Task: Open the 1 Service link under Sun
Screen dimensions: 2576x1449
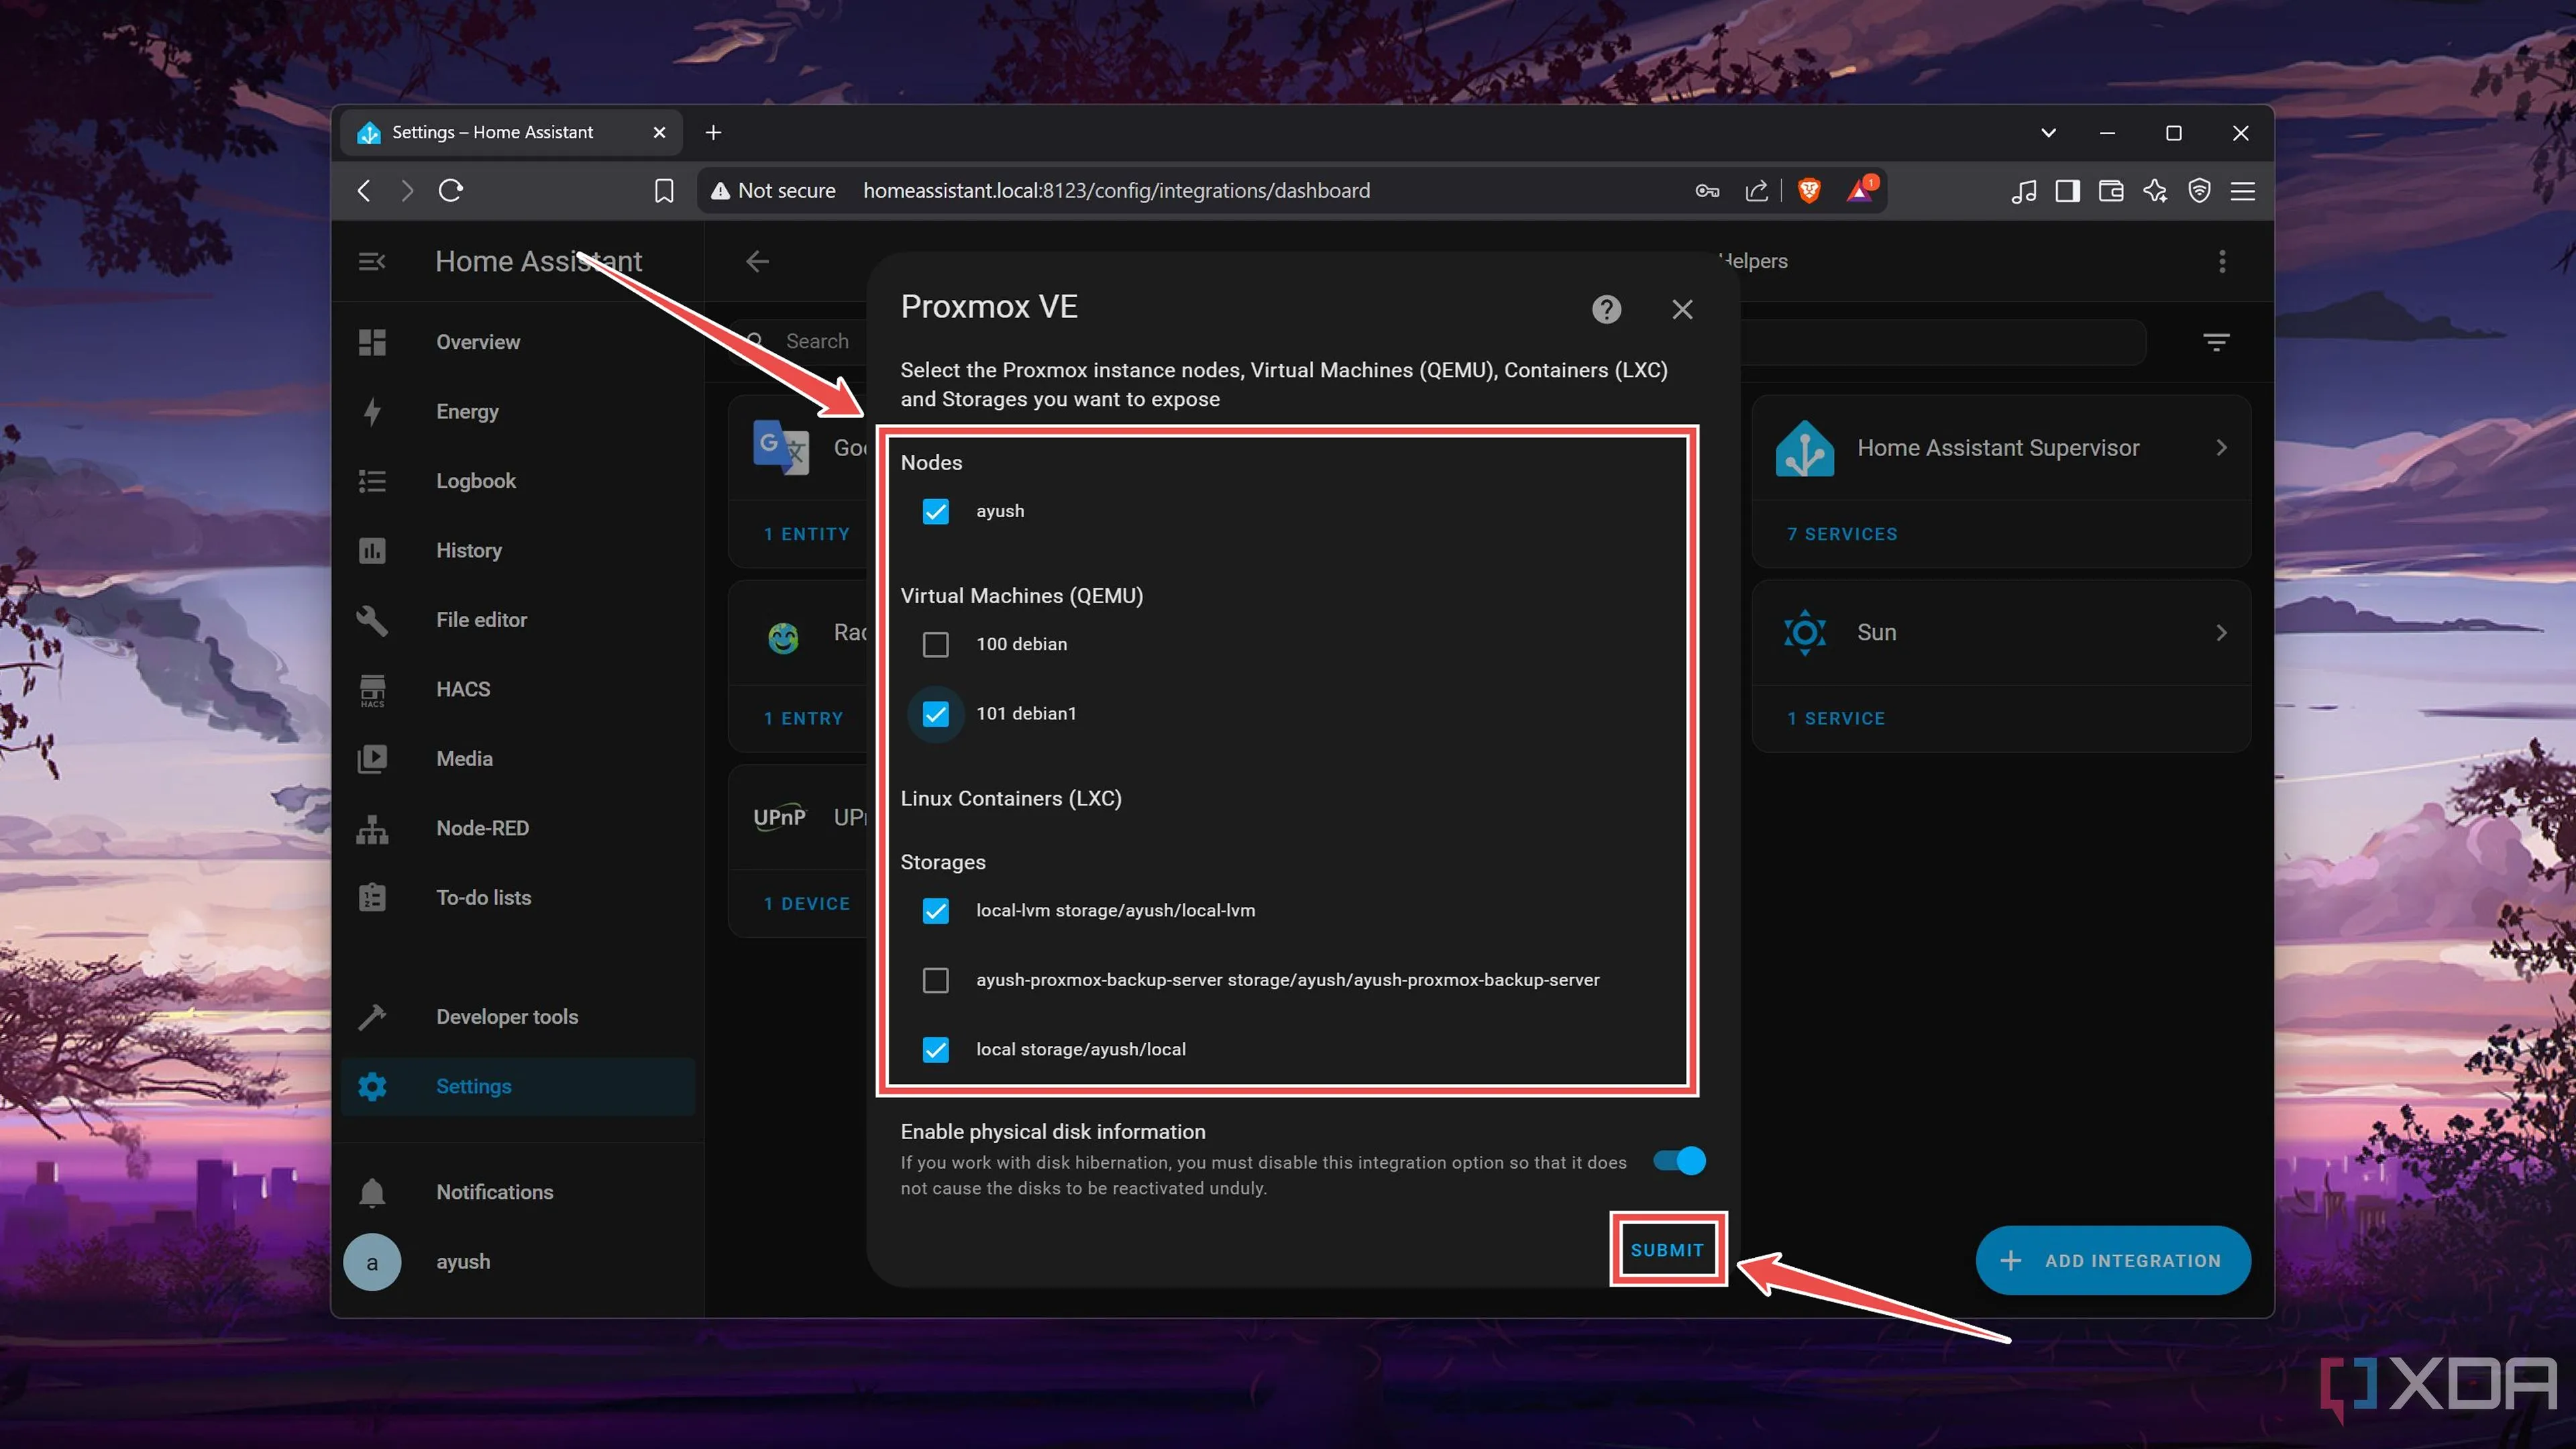Action: pos(1836,718)
